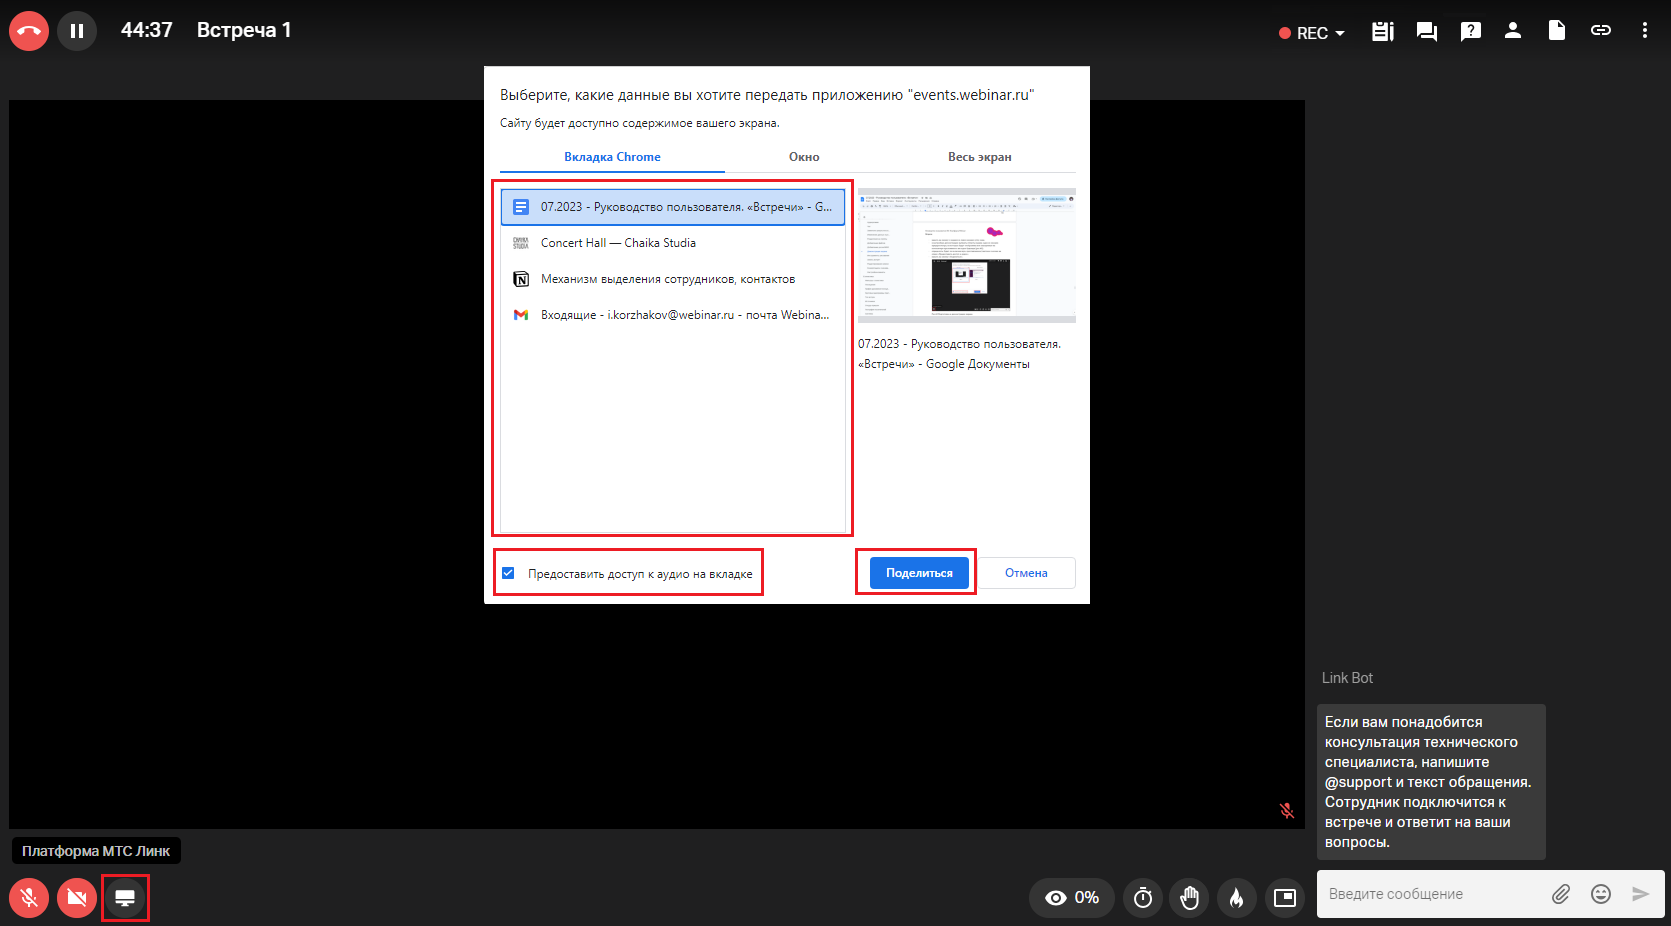
Task: Click the 44:37 meeting timer
Action: [147, 30]
